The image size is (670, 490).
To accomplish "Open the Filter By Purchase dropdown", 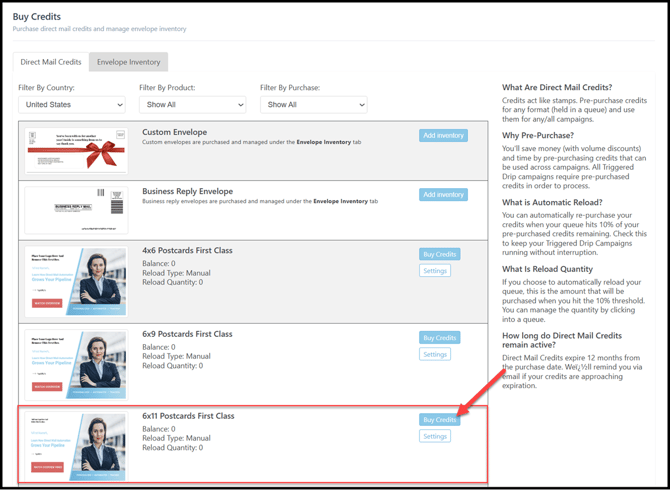I will (314, 105).
